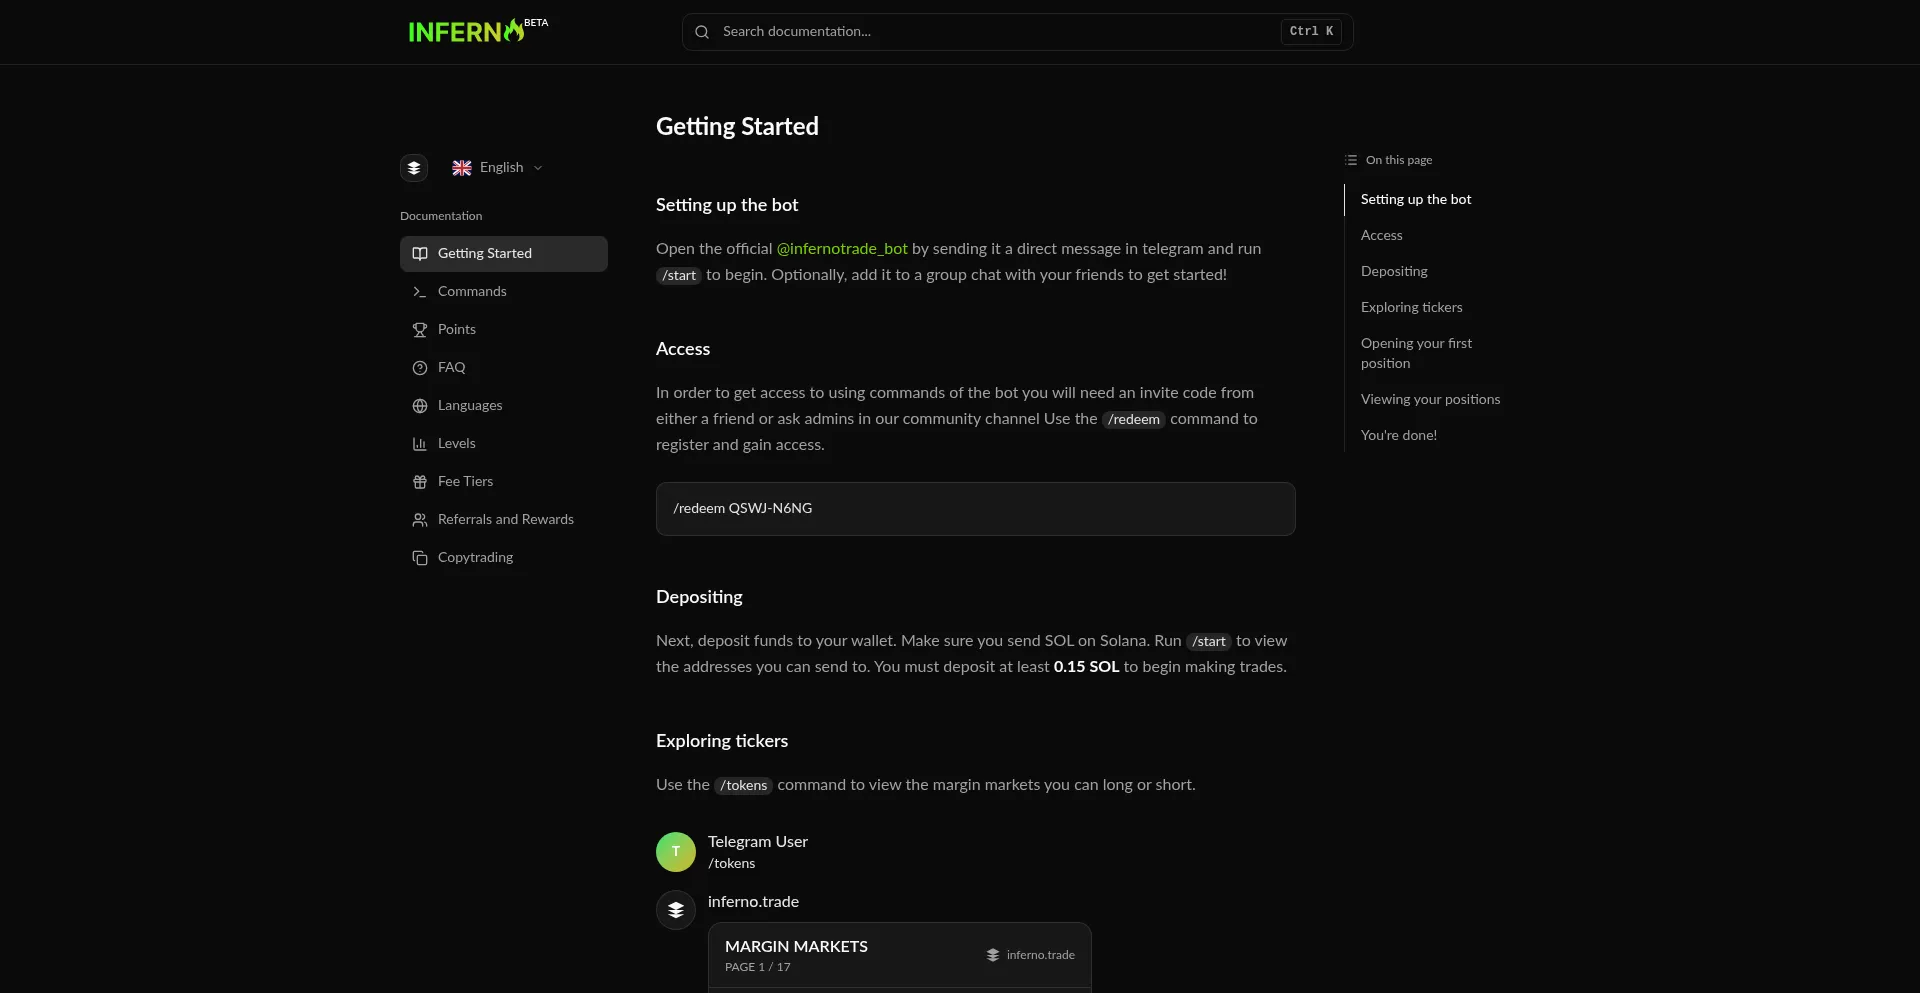This screenshot has width=1920, height=993.
Task: Click the Copytrading copy icon
Action: (x=420, y=558)
